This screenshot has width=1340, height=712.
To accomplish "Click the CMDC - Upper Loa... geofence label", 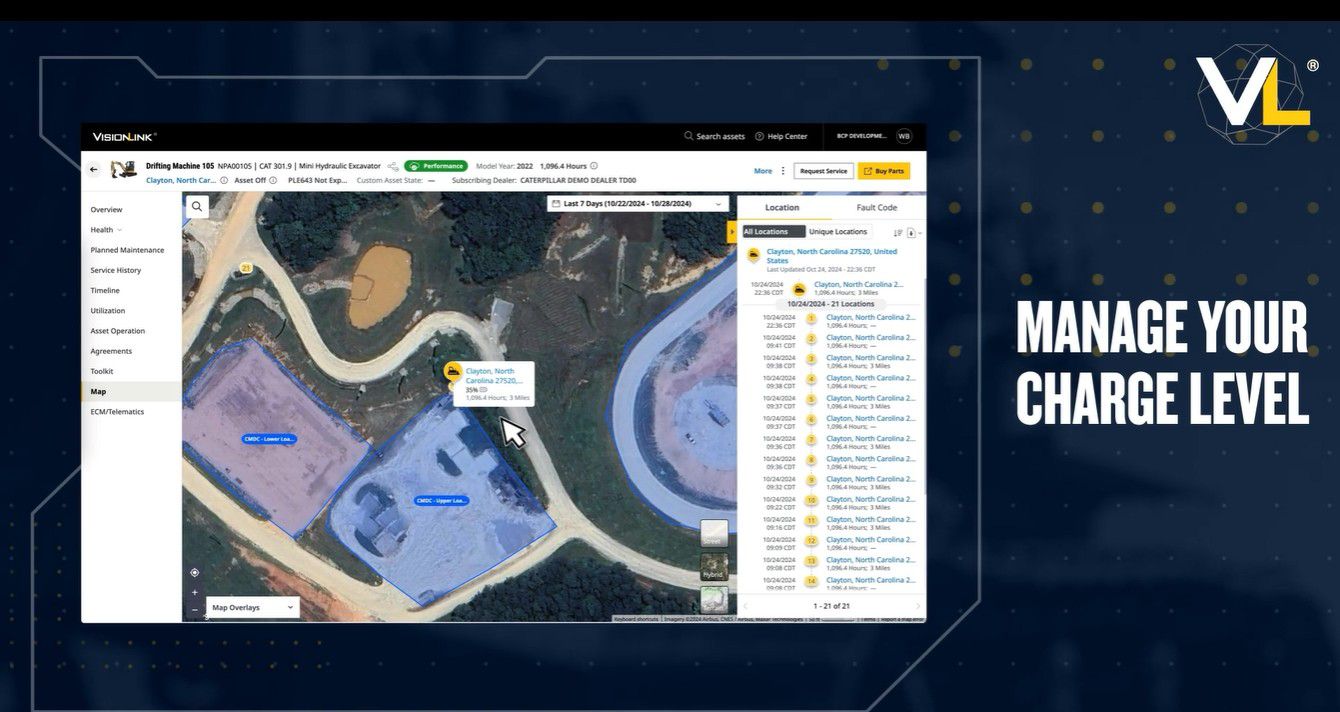I will tap(442, 500).
